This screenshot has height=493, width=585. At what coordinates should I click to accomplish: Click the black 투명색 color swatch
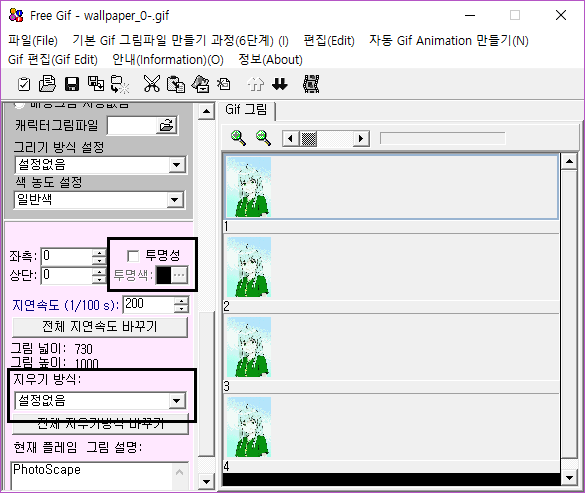[x=164, y=275]
